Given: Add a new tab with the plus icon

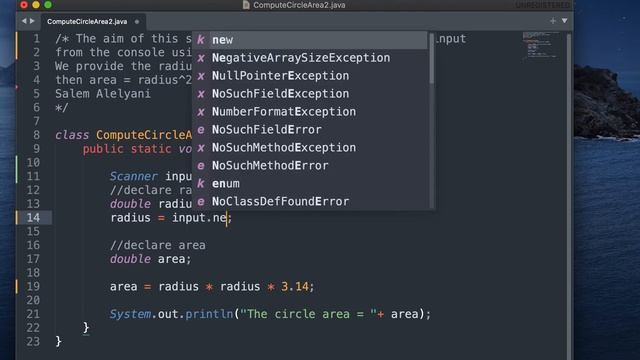Looking at the screenshot, I should tap(553, 21).
